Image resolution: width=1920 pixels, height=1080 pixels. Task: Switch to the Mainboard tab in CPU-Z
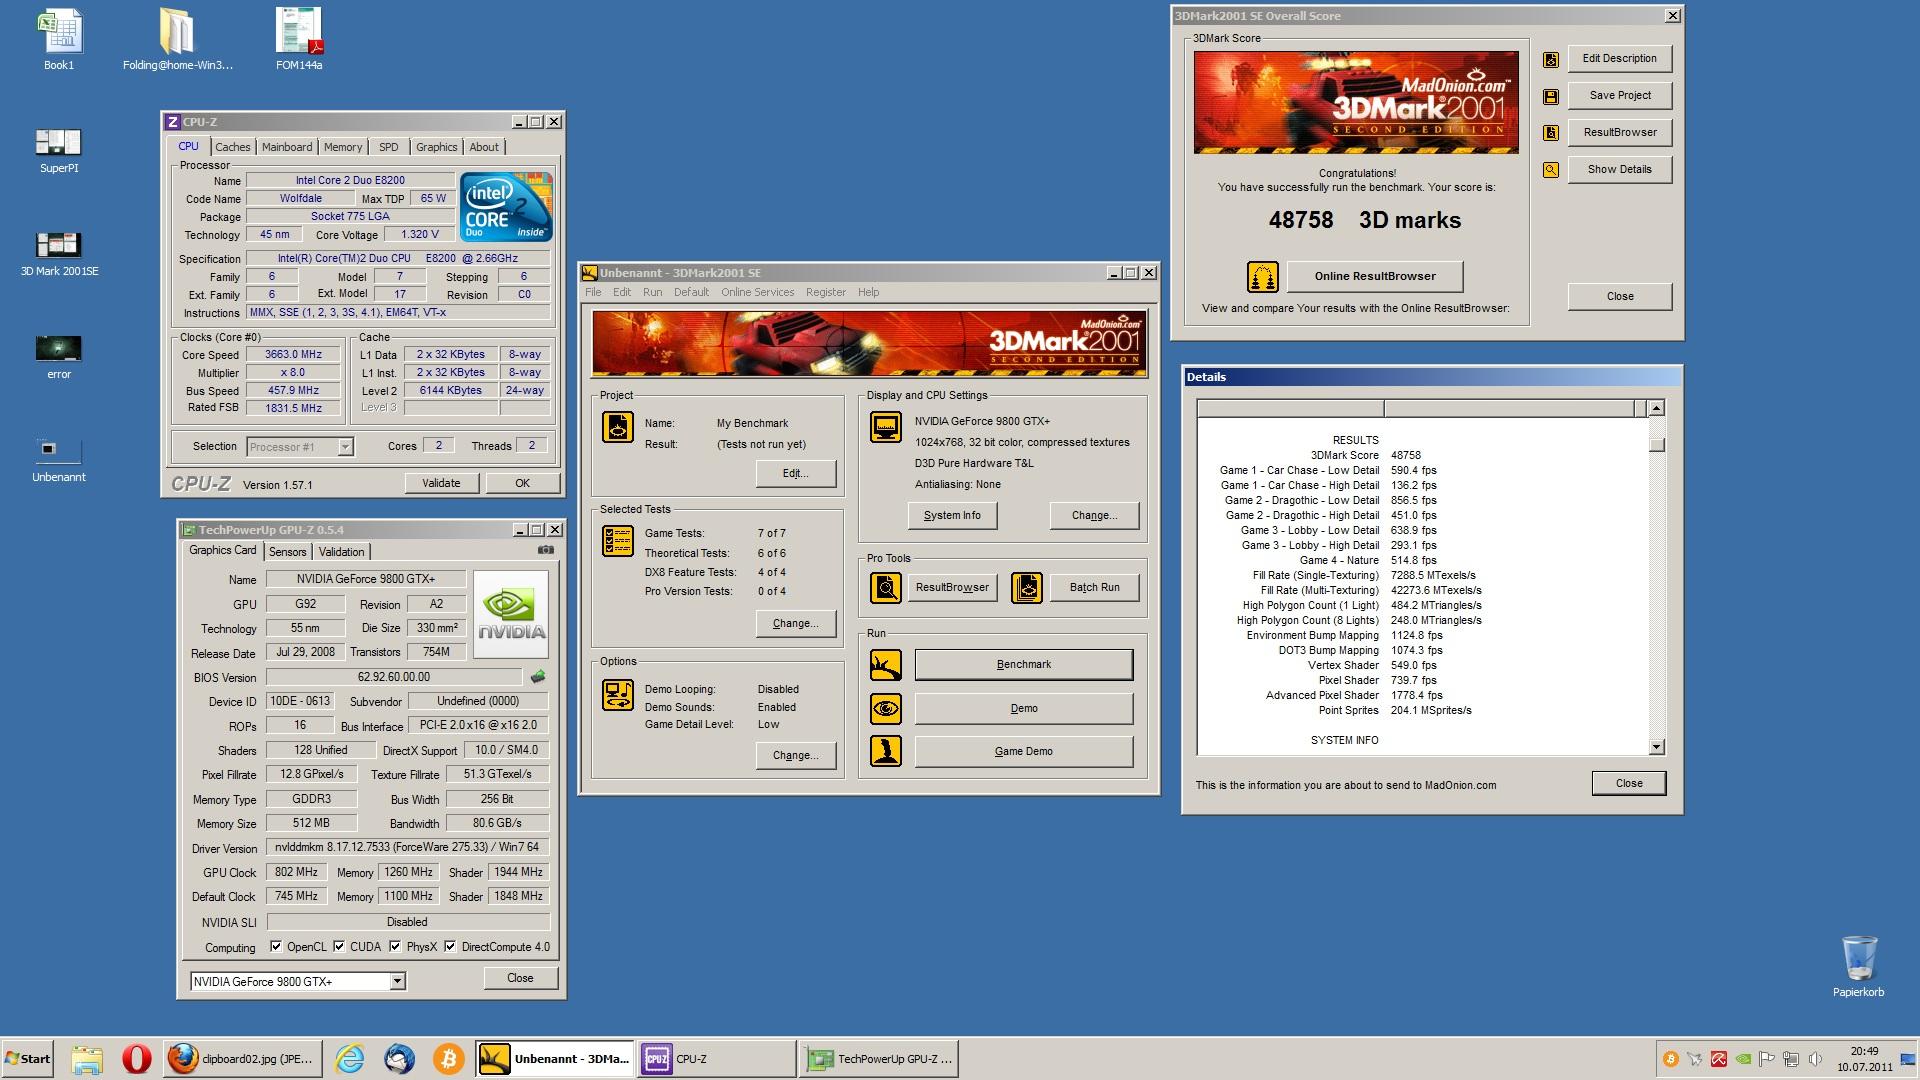287,147
